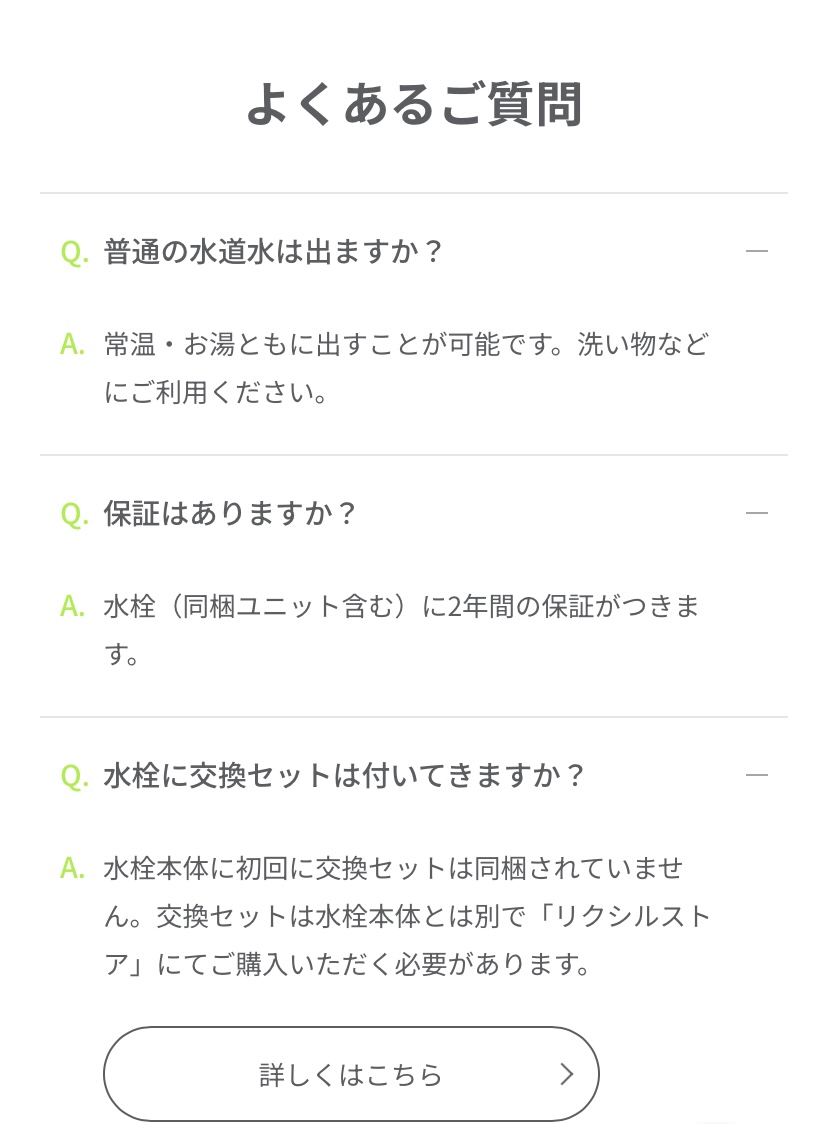
Task: Click the よくあるご質問 page heading
Action: coord(414,105)
